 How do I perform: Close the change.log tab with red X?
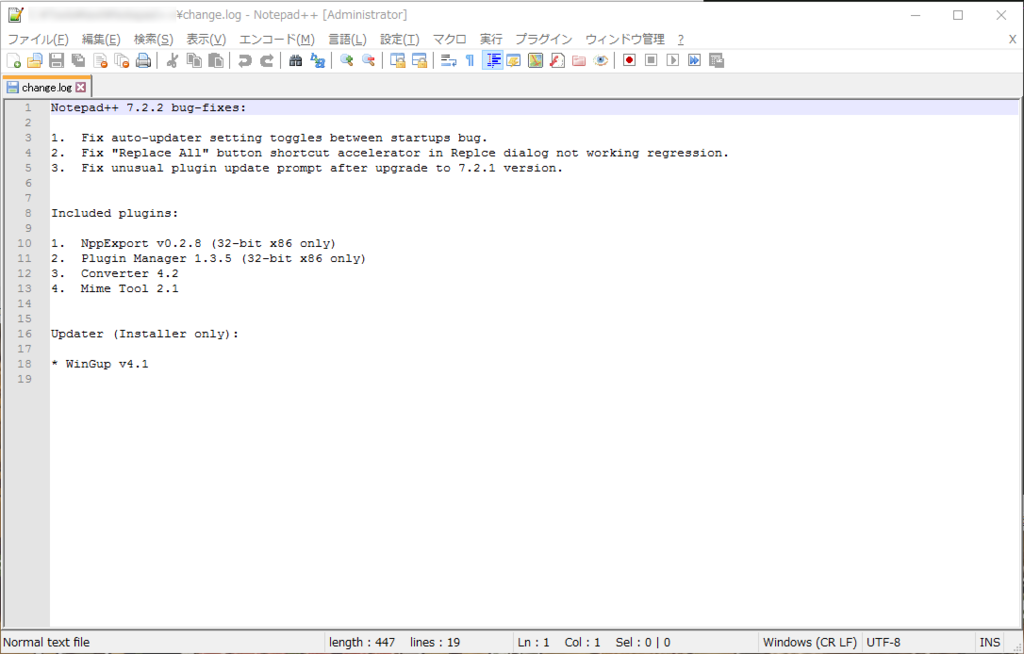coord(80,87)
